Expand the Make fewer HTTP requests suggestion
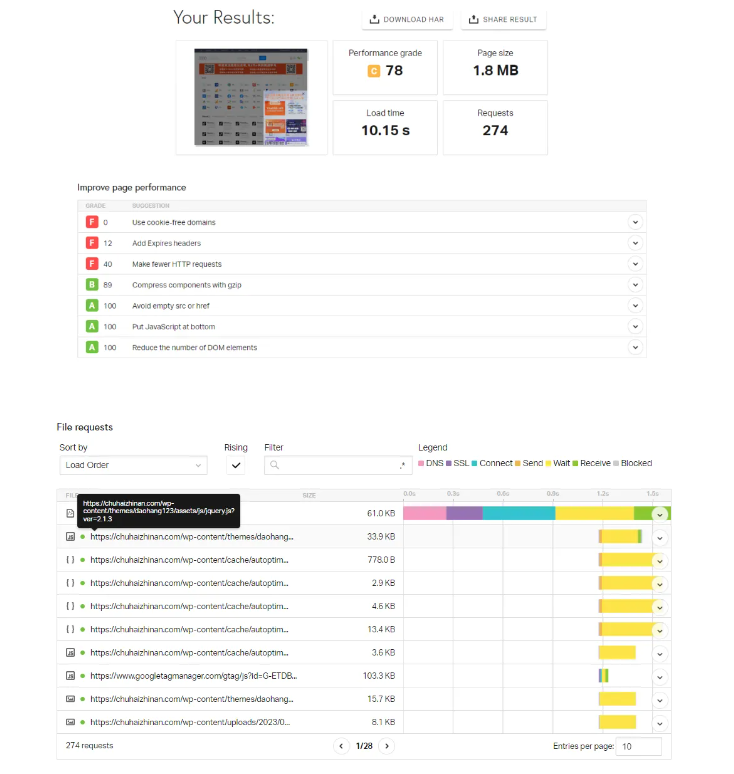Image resolution: width=734 pixels, height=774 pixels. click(x=635, y=264)
